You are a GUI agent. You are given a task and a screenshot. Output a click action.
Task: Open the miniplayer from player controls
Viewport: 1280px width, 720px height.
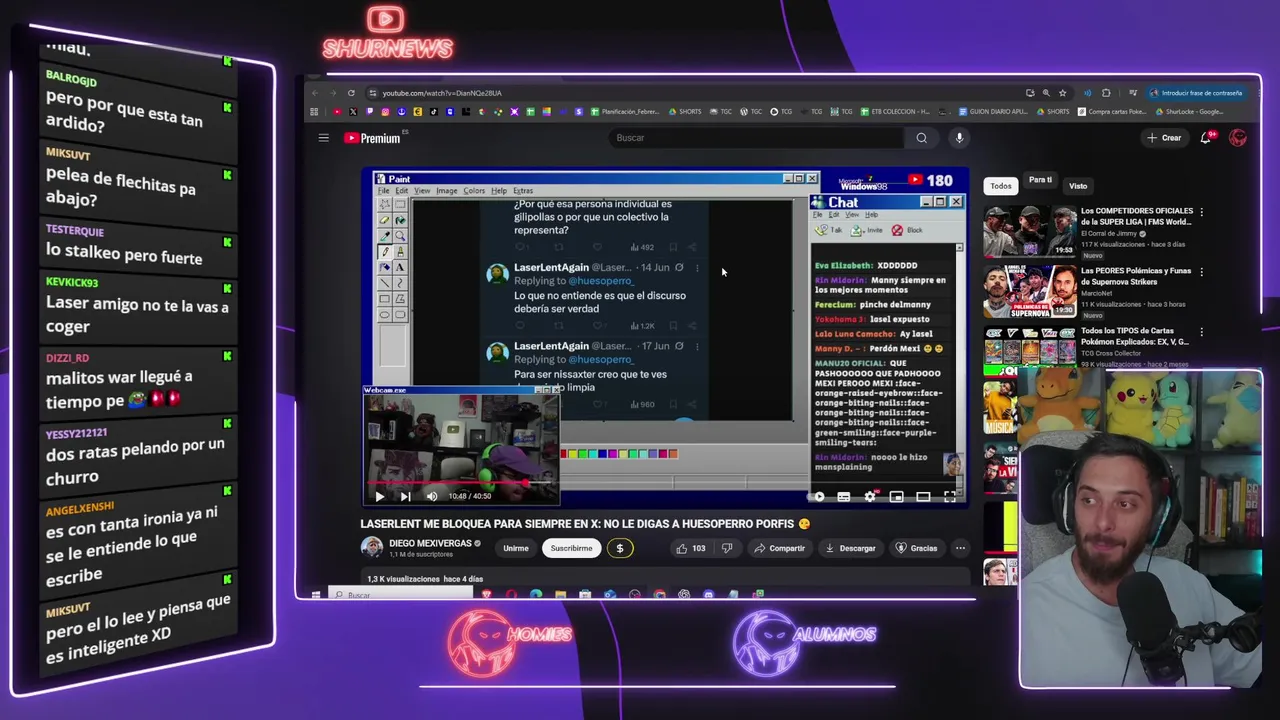(x=897, y=497)
